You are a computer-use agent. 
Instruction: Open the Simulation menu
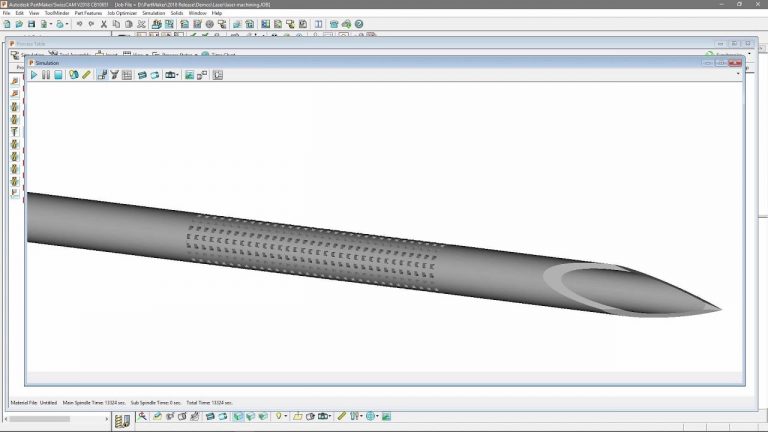tap(154, 13)
